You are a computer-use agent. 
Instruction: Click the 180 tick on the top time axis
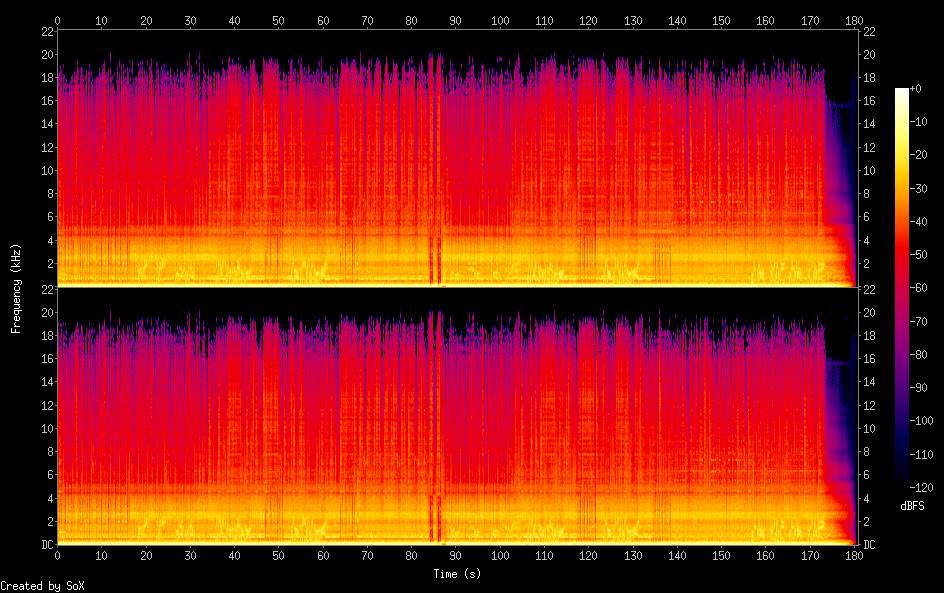(853, 20)
